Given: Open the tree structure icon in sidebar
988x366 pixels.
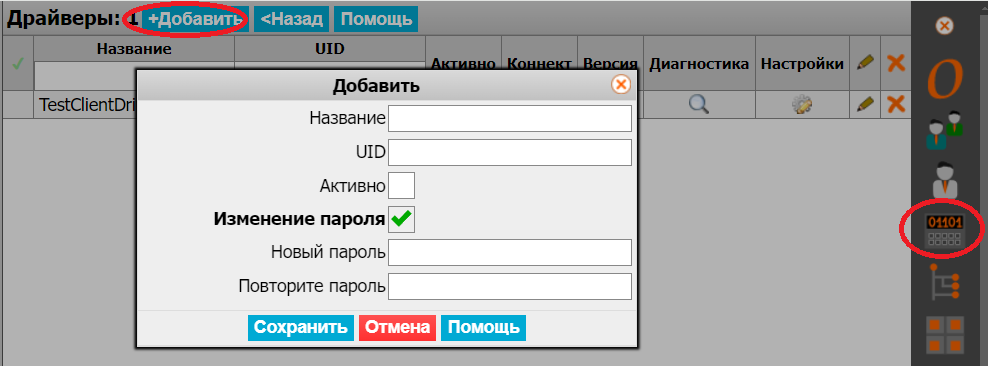Looking at the screenshot, I should tap(945, 282).
